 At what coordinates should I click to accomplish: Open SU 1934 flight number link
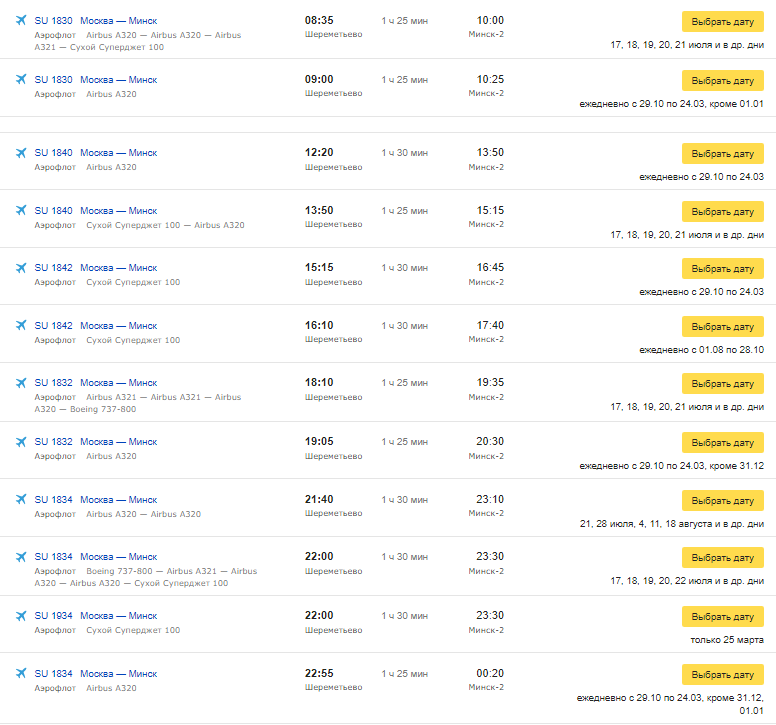tap(54, 616)
